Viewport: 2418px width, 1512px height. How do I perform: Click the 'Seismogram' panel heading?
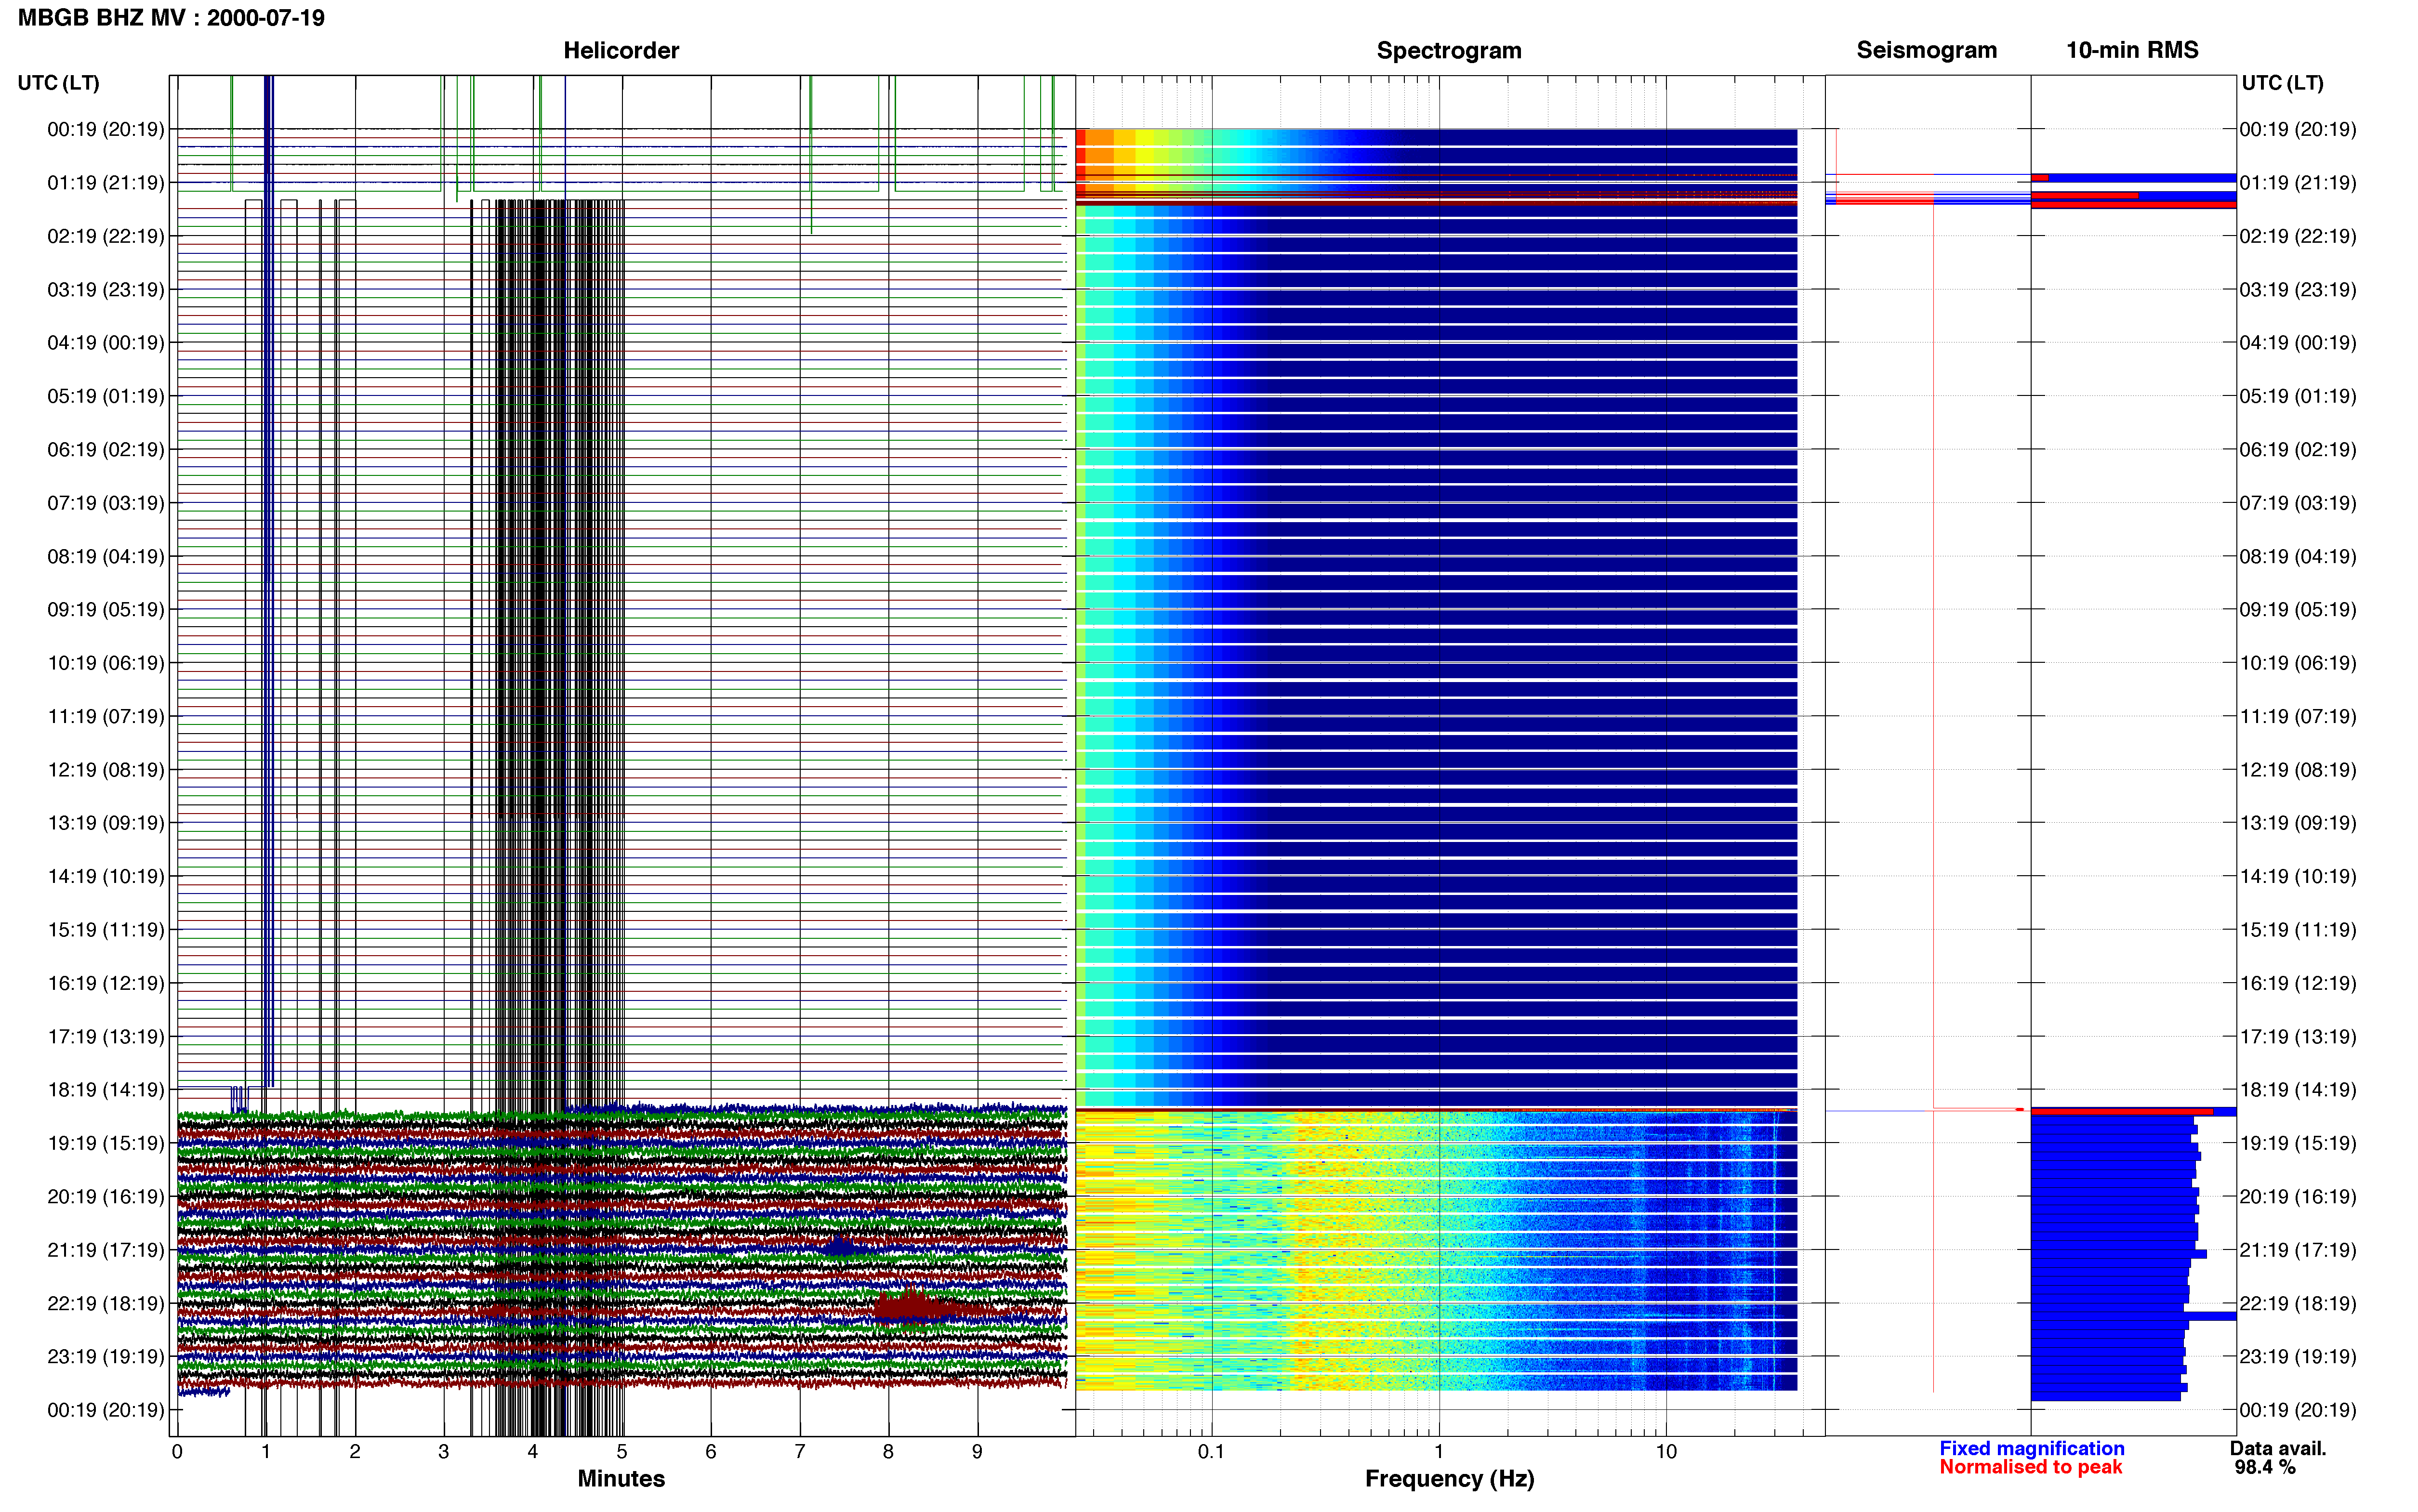point(1926,50)
